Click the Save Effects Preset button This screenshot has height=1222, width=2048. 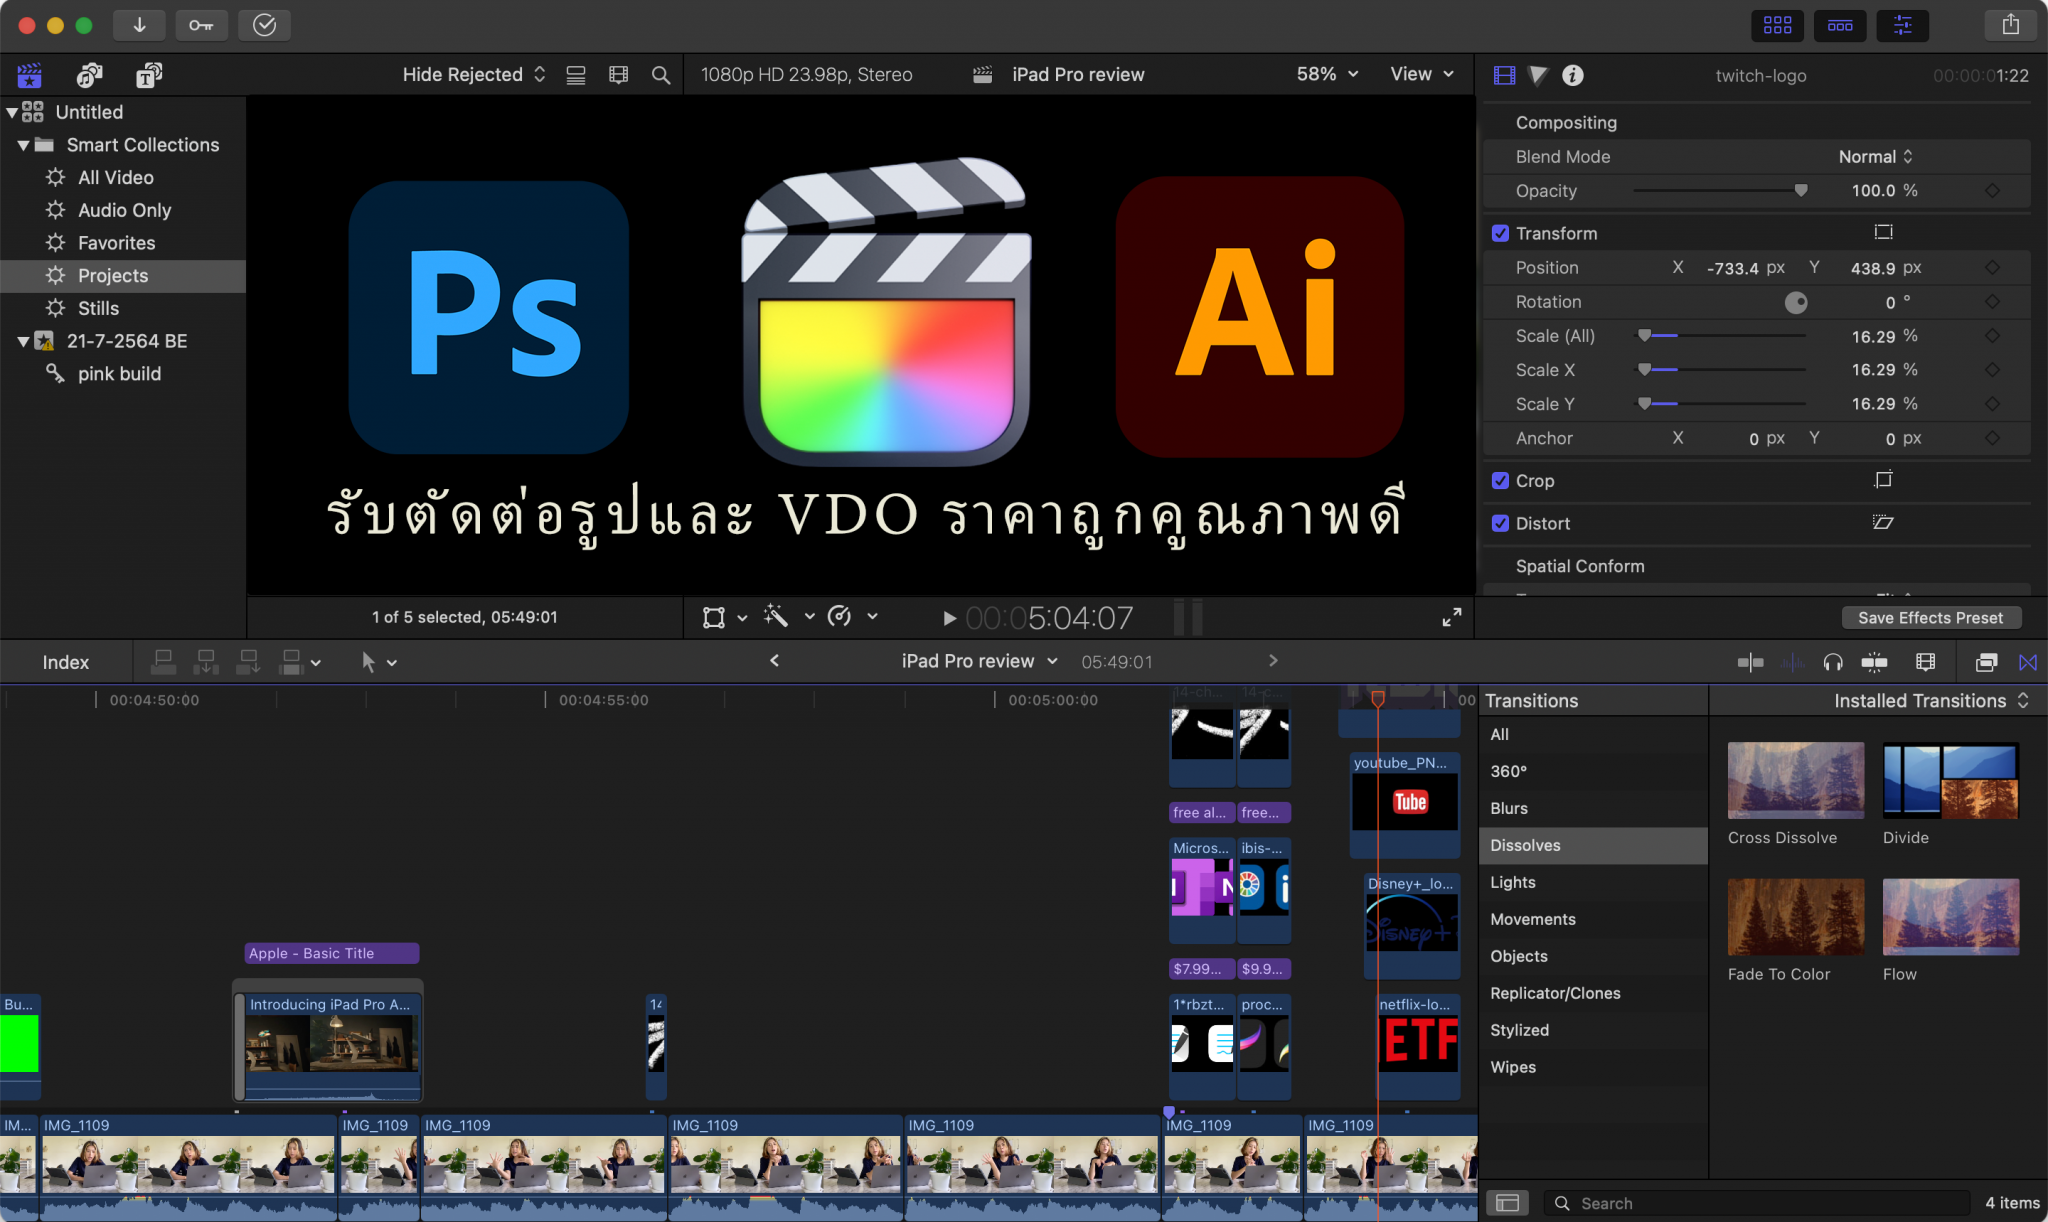1930,617
